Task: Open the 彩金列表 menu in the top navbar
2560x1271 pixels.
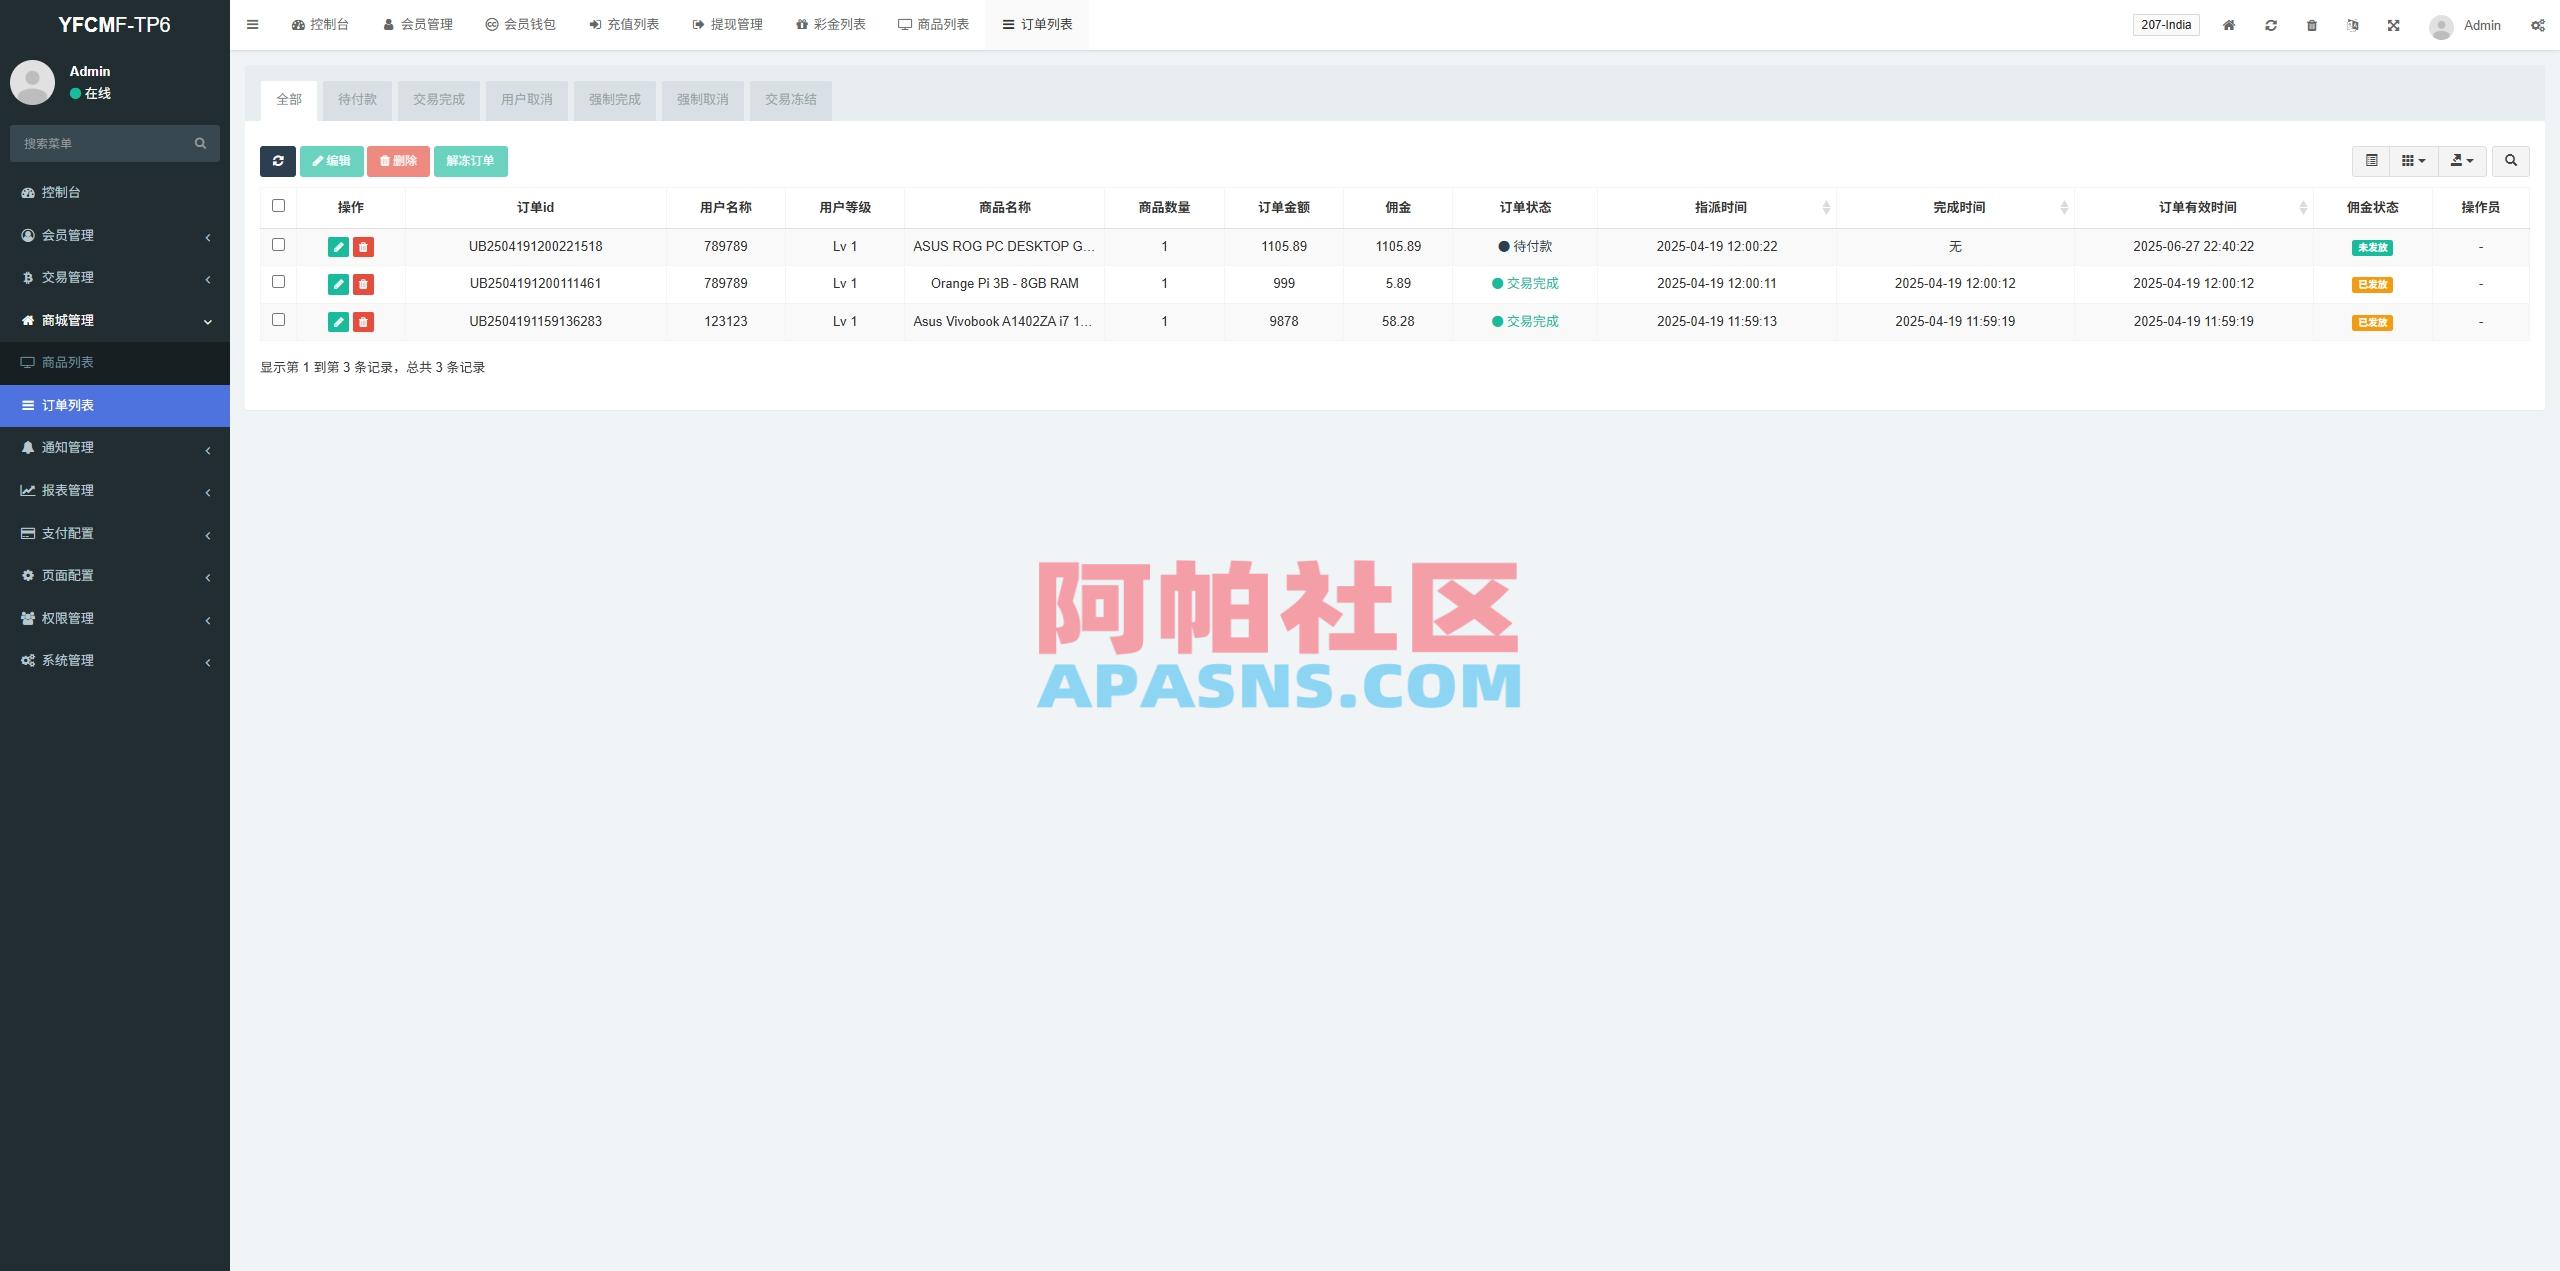Action: coord(831,24)
